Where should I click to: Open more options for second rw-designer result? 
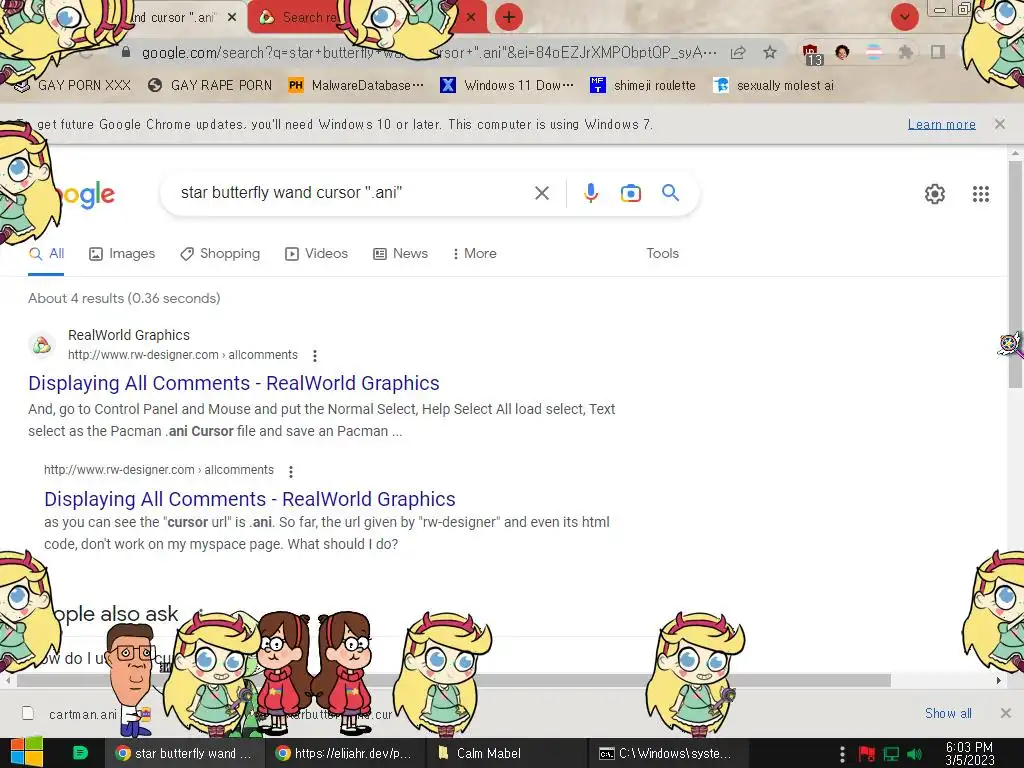pos(291,471)
